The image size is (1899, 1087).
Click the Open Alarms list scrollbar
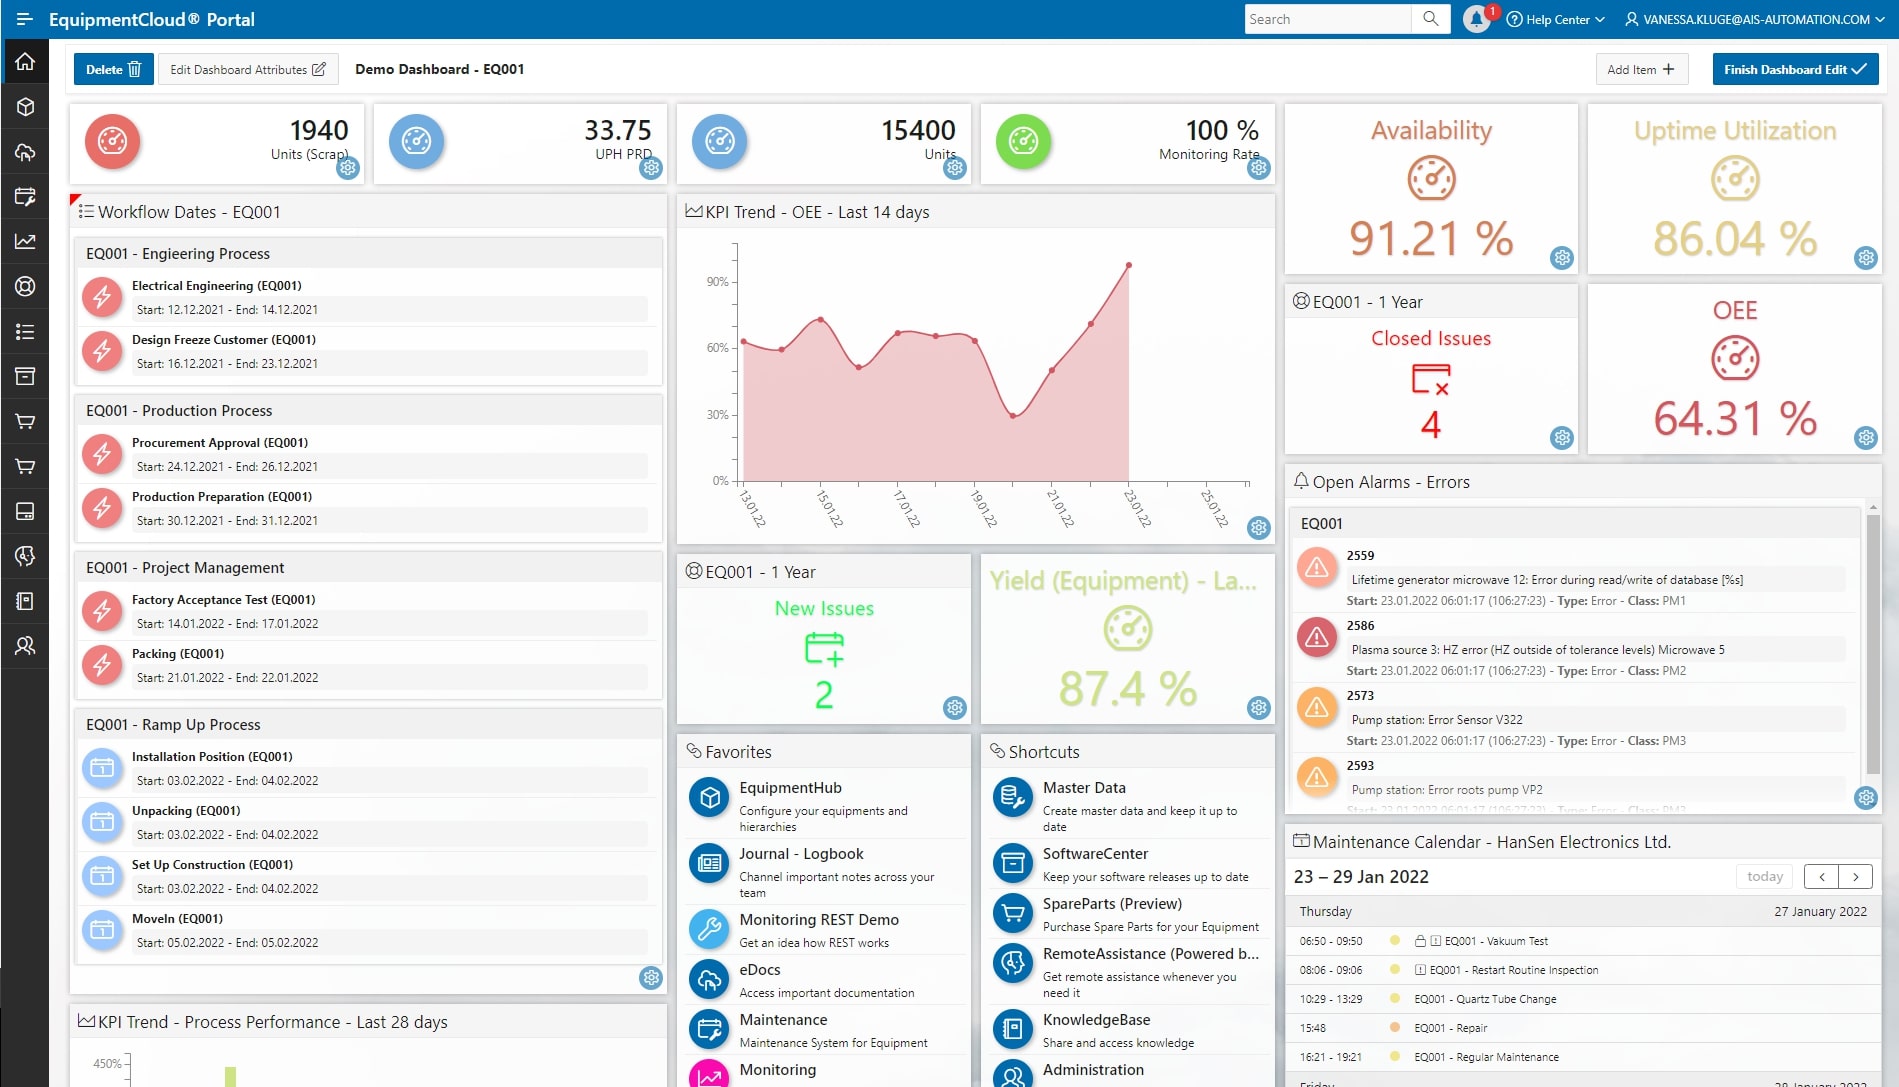(1873, 640)
